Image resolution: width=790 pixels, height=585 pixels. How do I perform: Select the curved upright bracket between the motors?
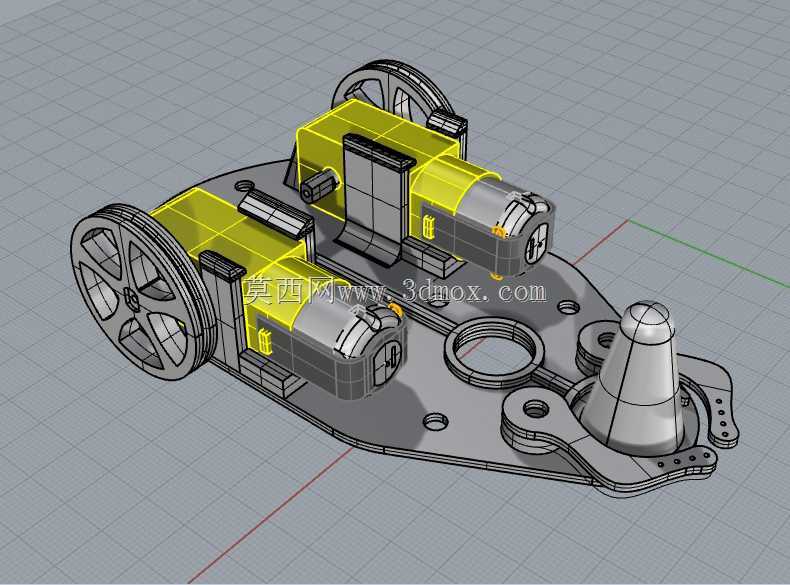pyautogui.click(x=375, y=199)
